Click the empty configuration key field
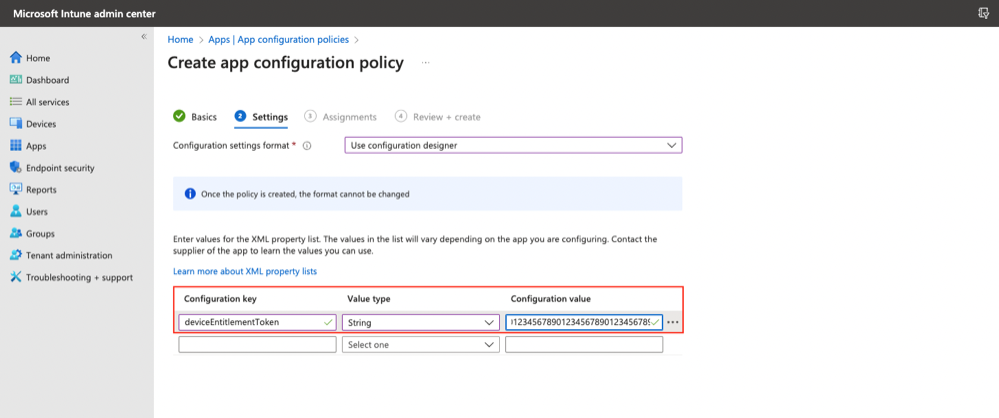 tap(257, 345)
